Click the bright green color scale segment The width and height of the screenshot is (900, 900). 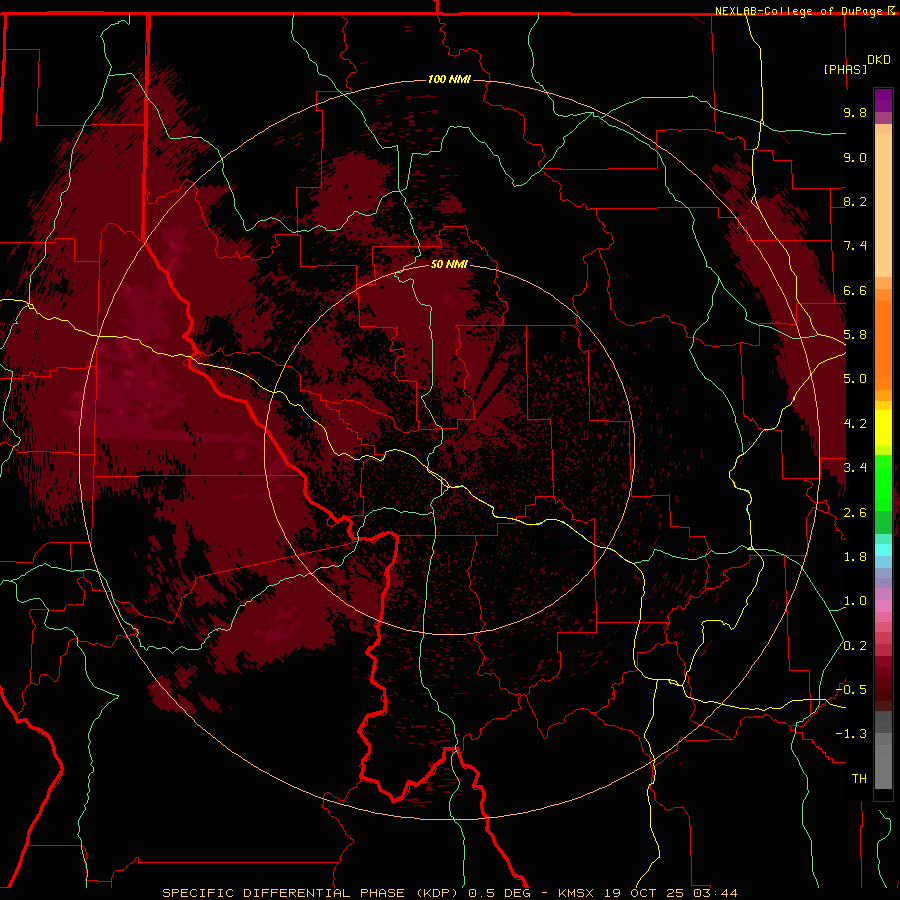tap(883, 483)
